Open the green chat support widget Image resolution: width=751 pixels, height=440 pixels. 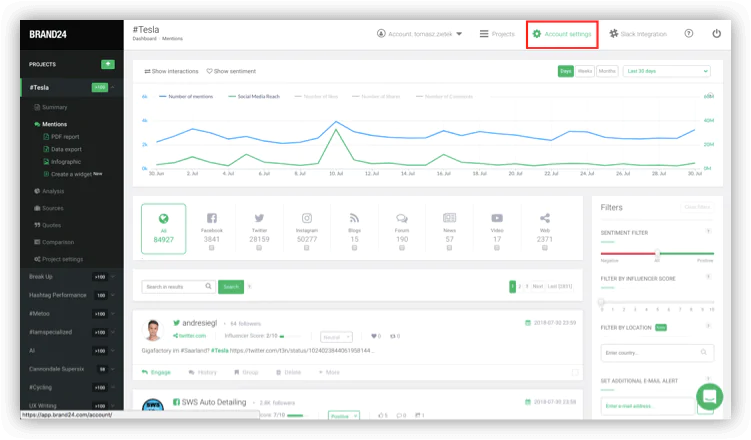[709, 397]
